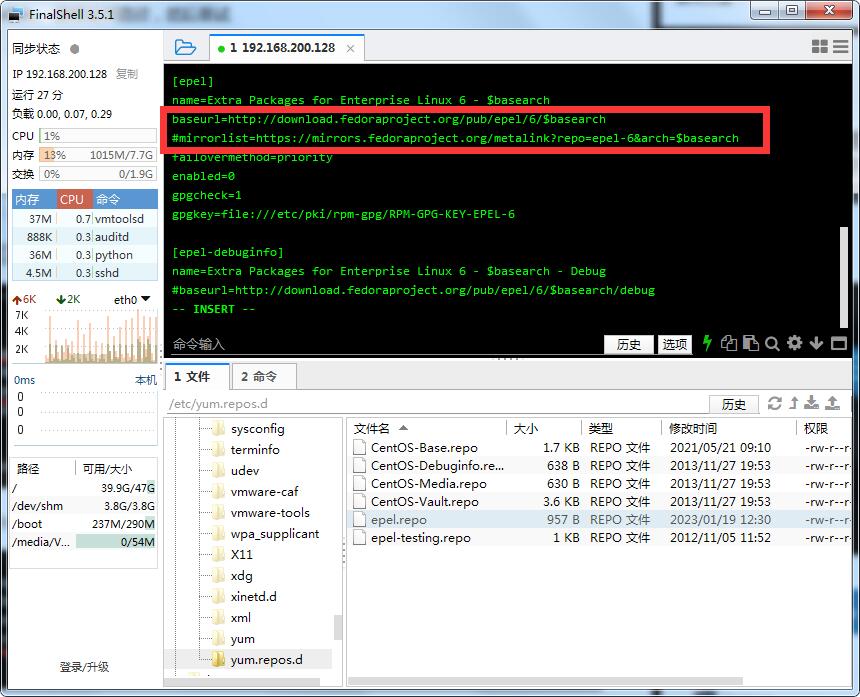Select the xinetd.d folder

click(253, 596)
